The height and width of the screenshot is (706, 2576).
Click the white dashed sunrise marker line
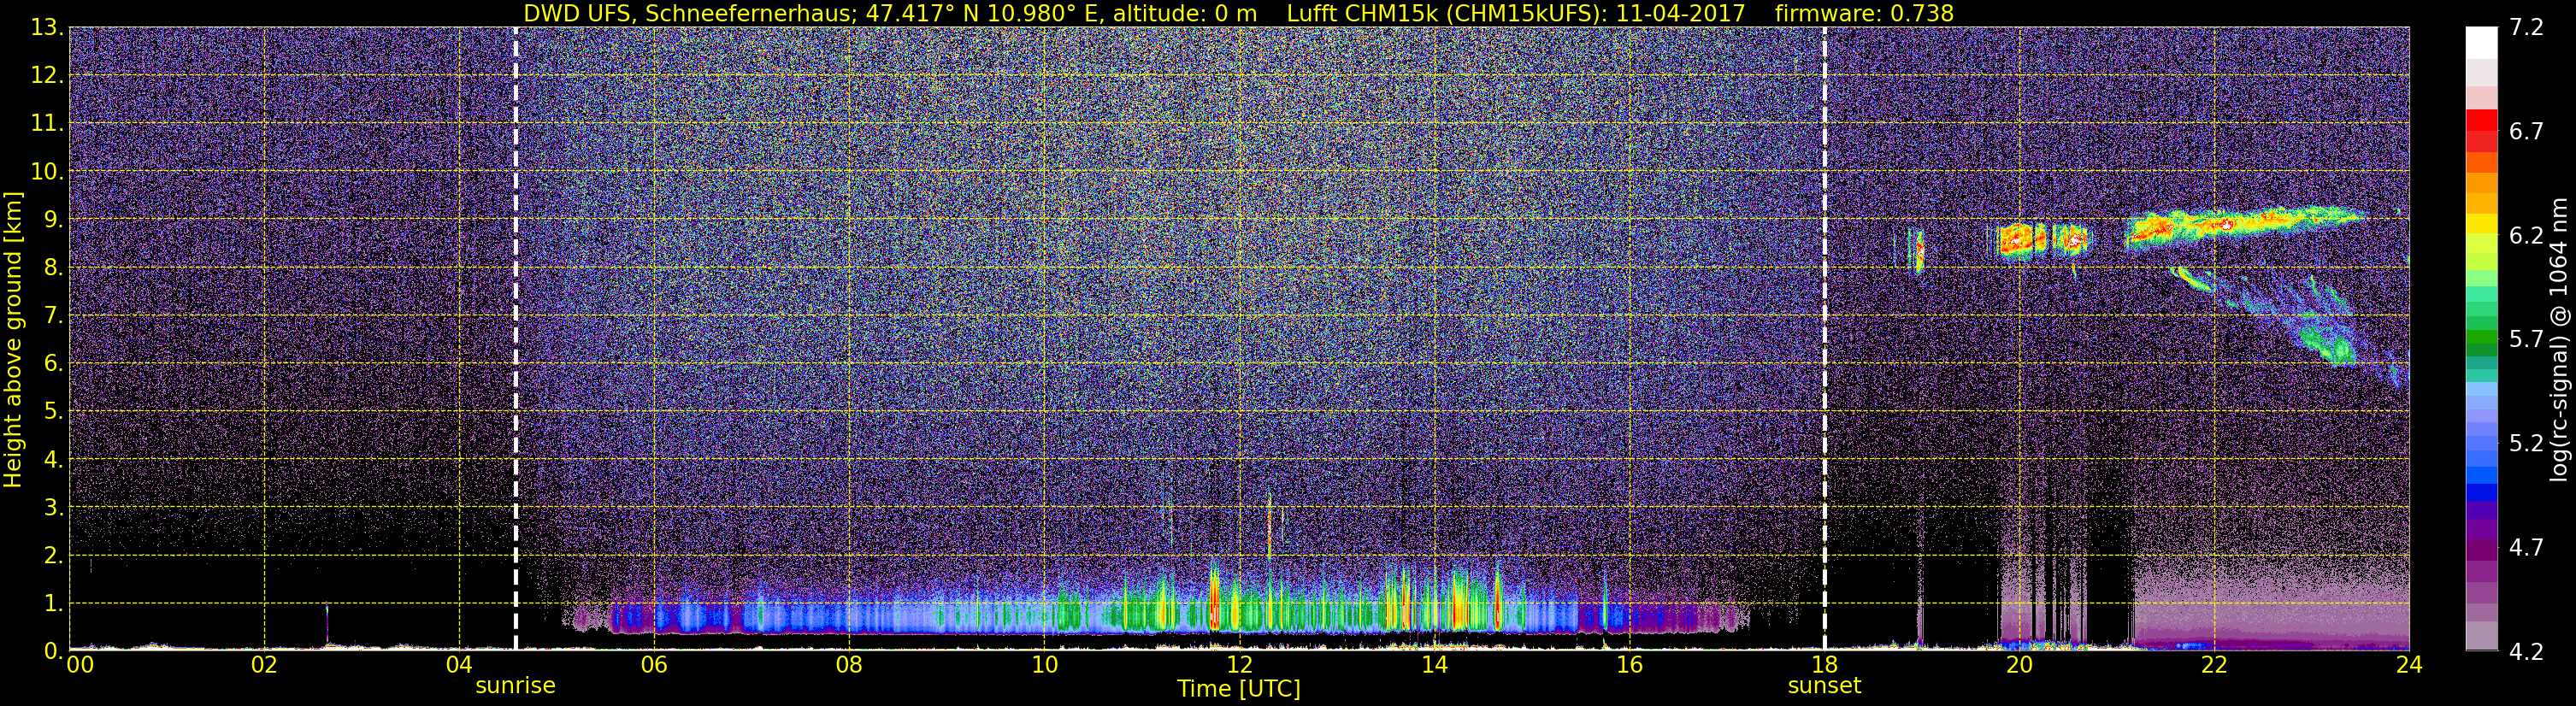click(515, 339)
